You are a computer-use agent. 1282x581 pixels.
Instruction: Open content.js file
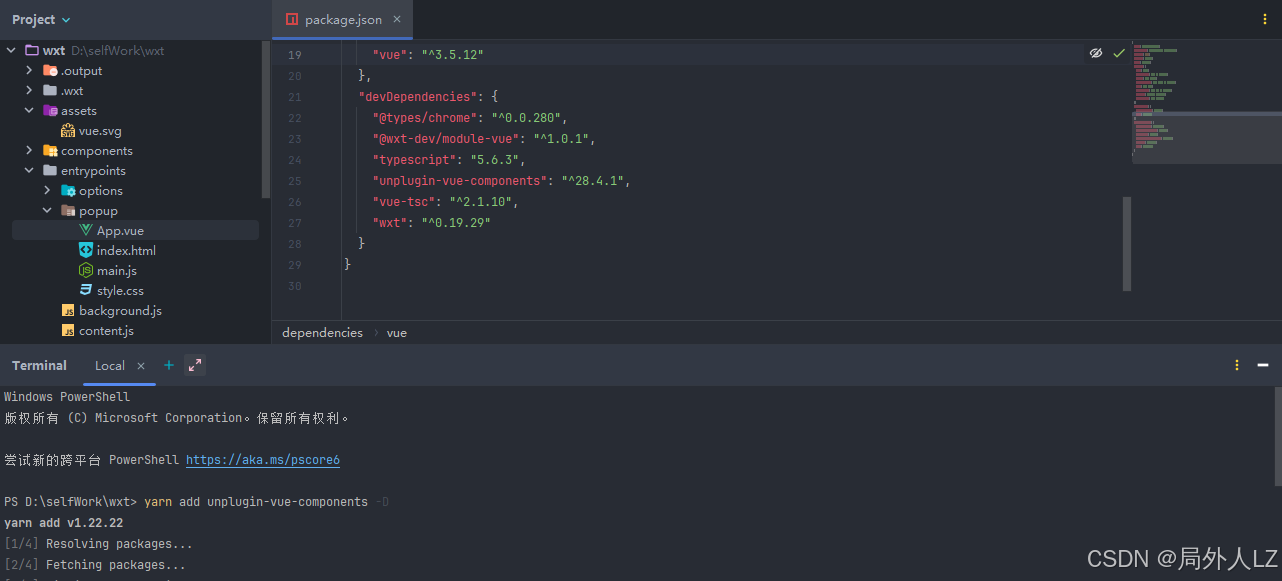pos(106,330)
